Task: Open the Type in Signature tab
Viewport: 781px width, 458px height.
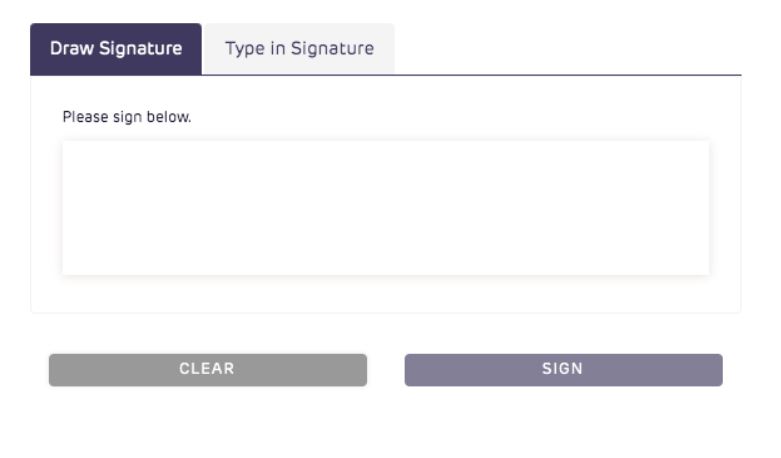Action: [x=299, y=49]
